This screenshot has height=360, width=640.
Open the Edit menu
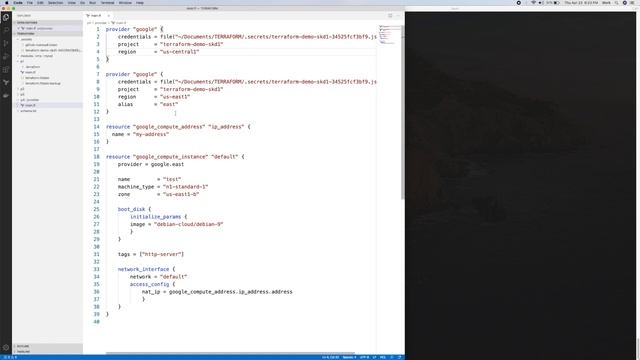(40, 2)
